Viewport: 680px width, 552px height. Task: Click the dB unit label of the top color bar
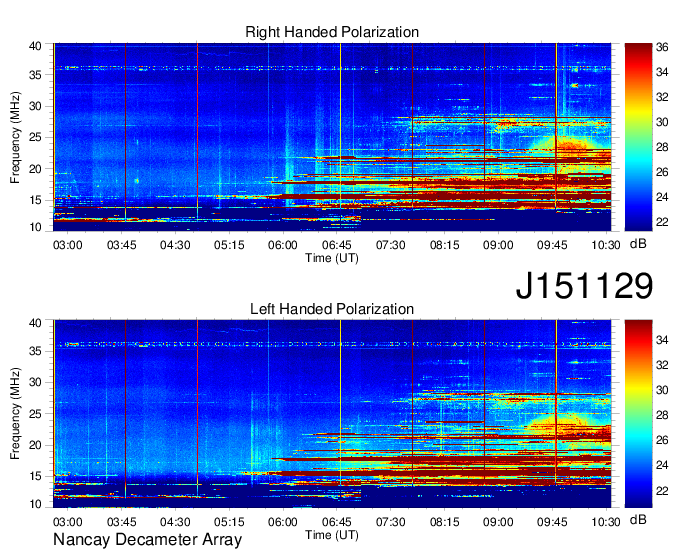click(638, 244)
